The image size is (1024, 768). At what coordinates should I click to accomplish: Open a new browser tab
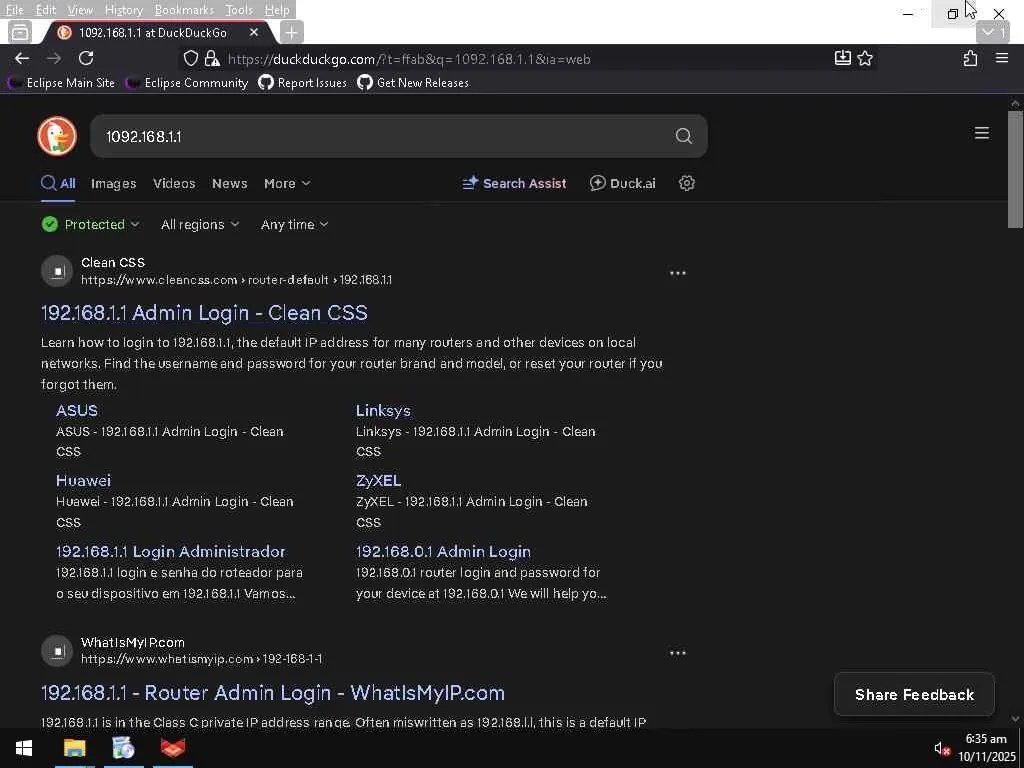click(291, 32)
